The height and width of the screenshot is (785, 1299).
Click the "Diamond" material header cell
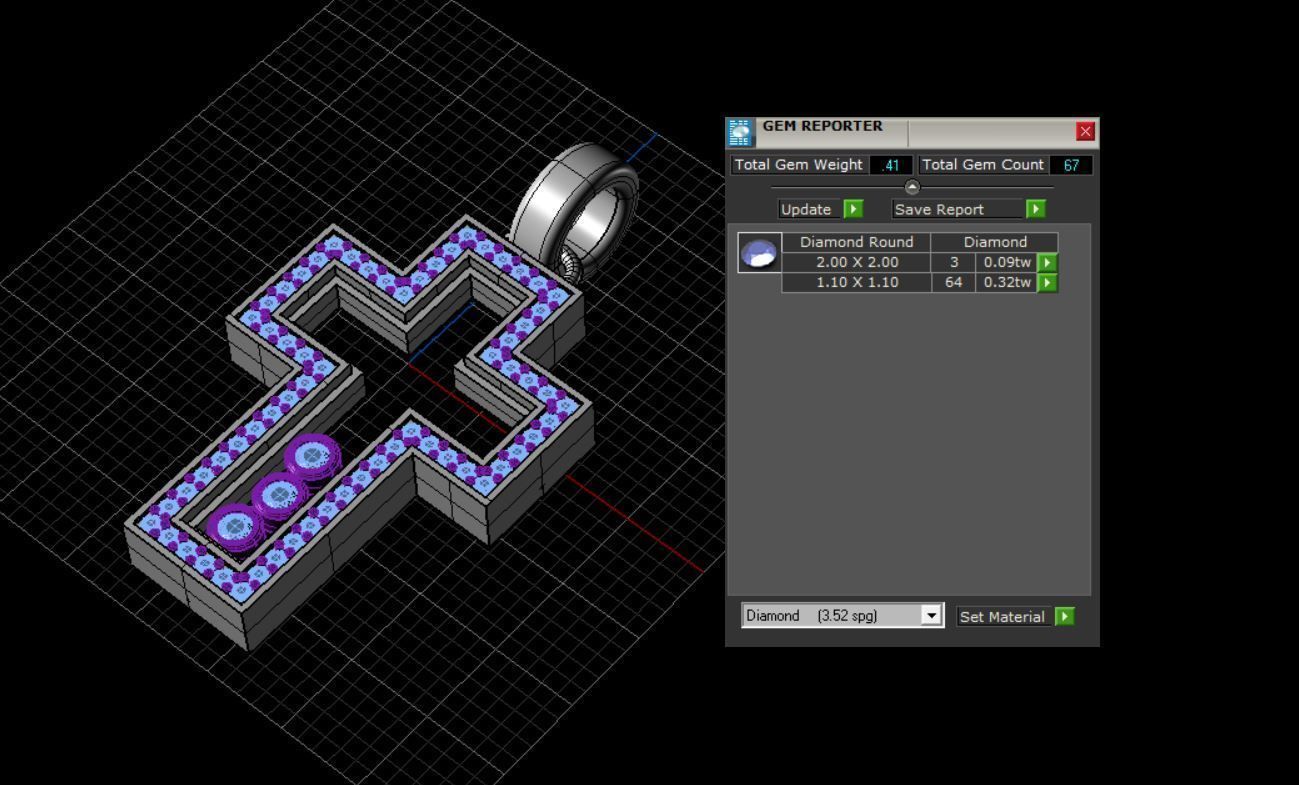(x=995, y=242)
